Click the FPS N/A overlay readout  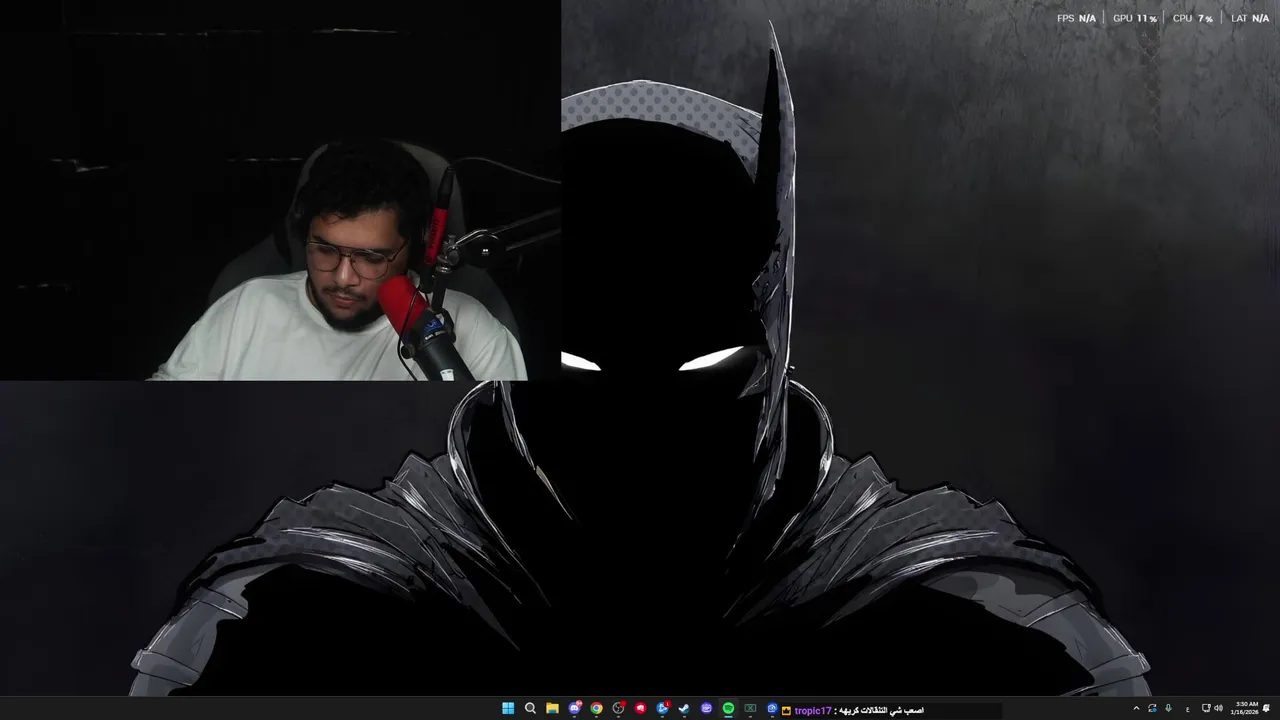tap(1076, 18)
